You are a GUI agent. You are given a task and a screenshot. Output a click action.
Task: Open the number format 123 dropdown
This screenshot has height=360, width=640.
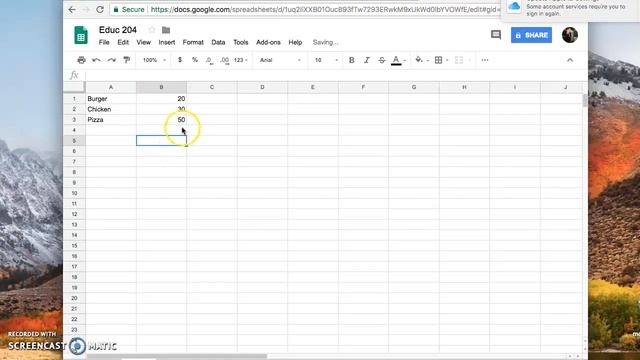coord(241,60)
